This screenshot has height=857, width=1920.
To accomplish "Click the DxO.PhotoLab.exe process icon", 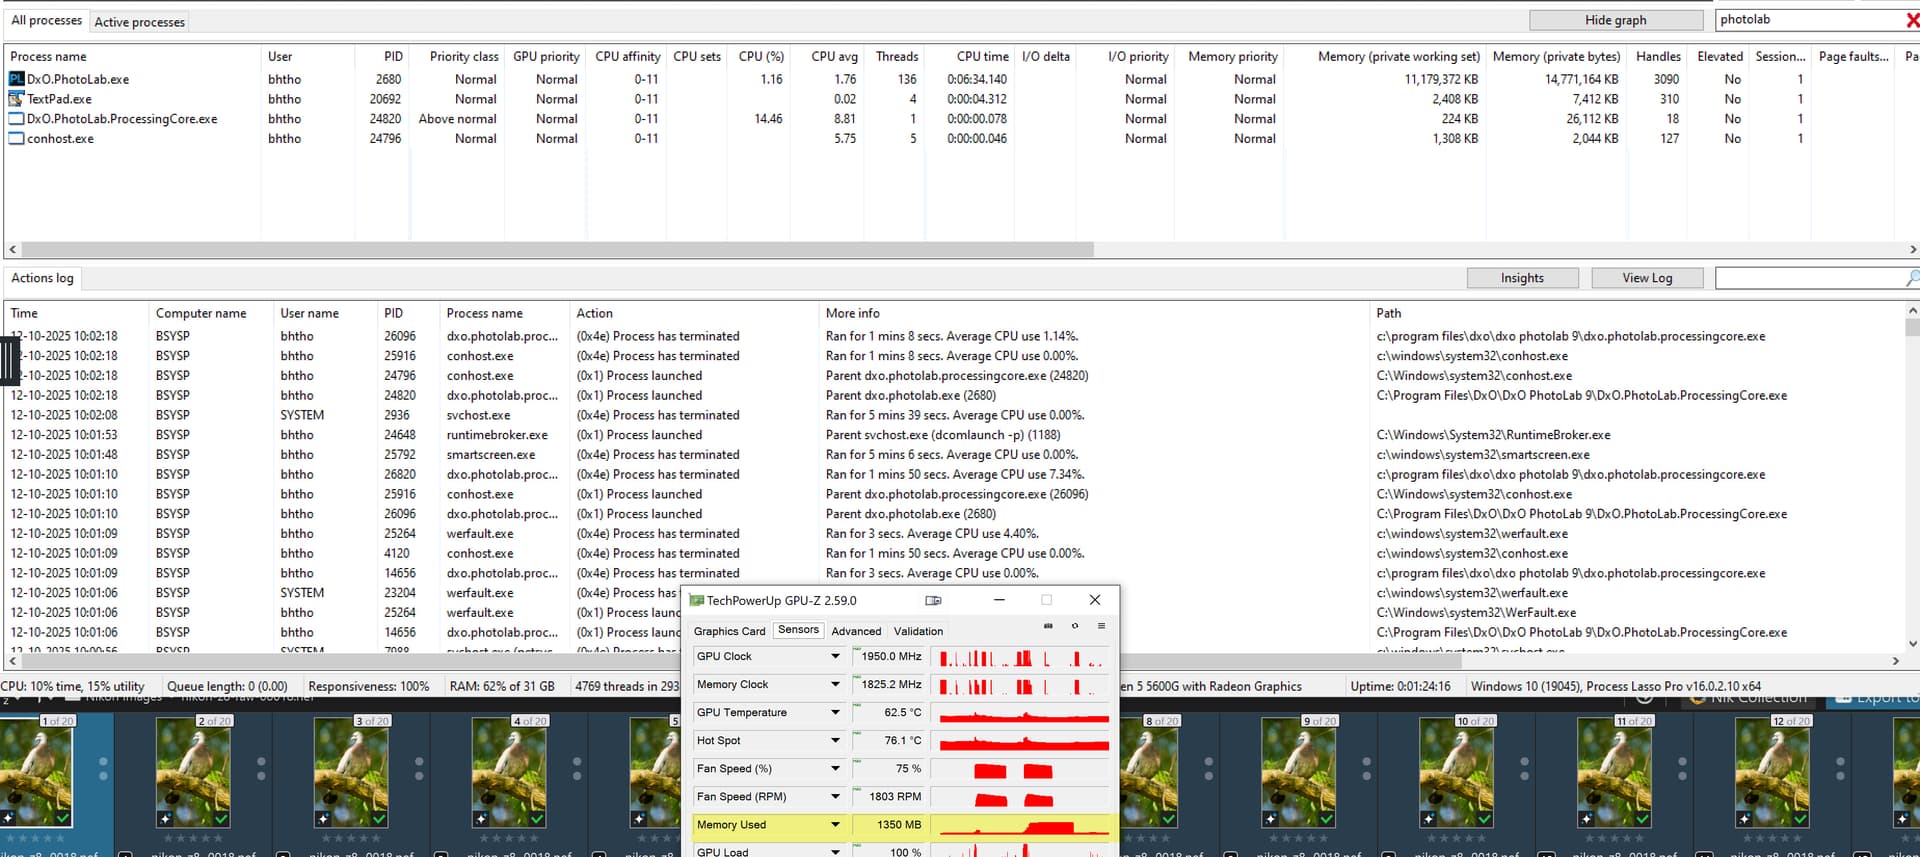I will click(17, 79).
